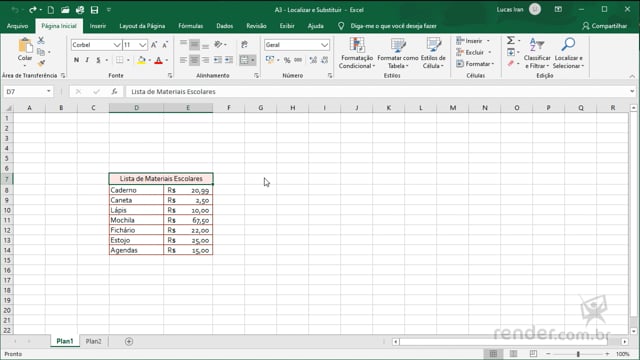
Task: Toggle Mesclar e Centralizar merge button
Action: (x=244, y=60)
